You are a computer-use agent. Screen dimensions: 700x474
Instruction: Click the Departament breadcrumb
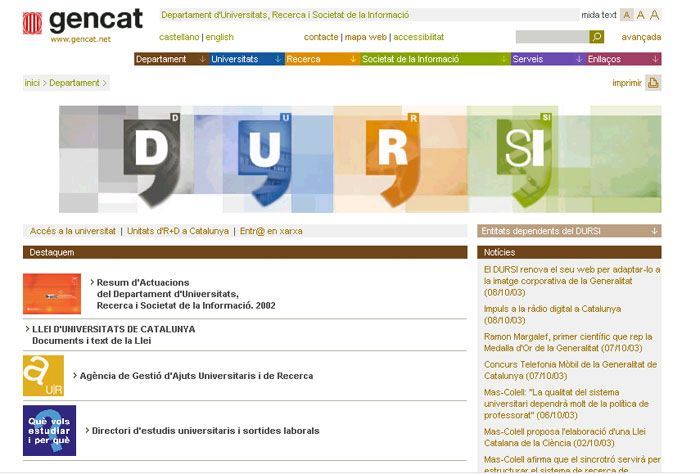tap(74, 83)
